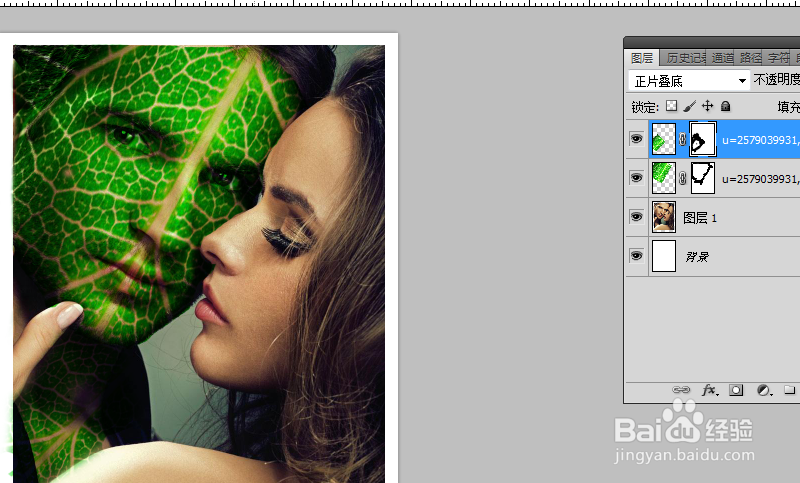Click the photo canvas image
This screenshot has width=800, height=483.
tap(199, 264)
